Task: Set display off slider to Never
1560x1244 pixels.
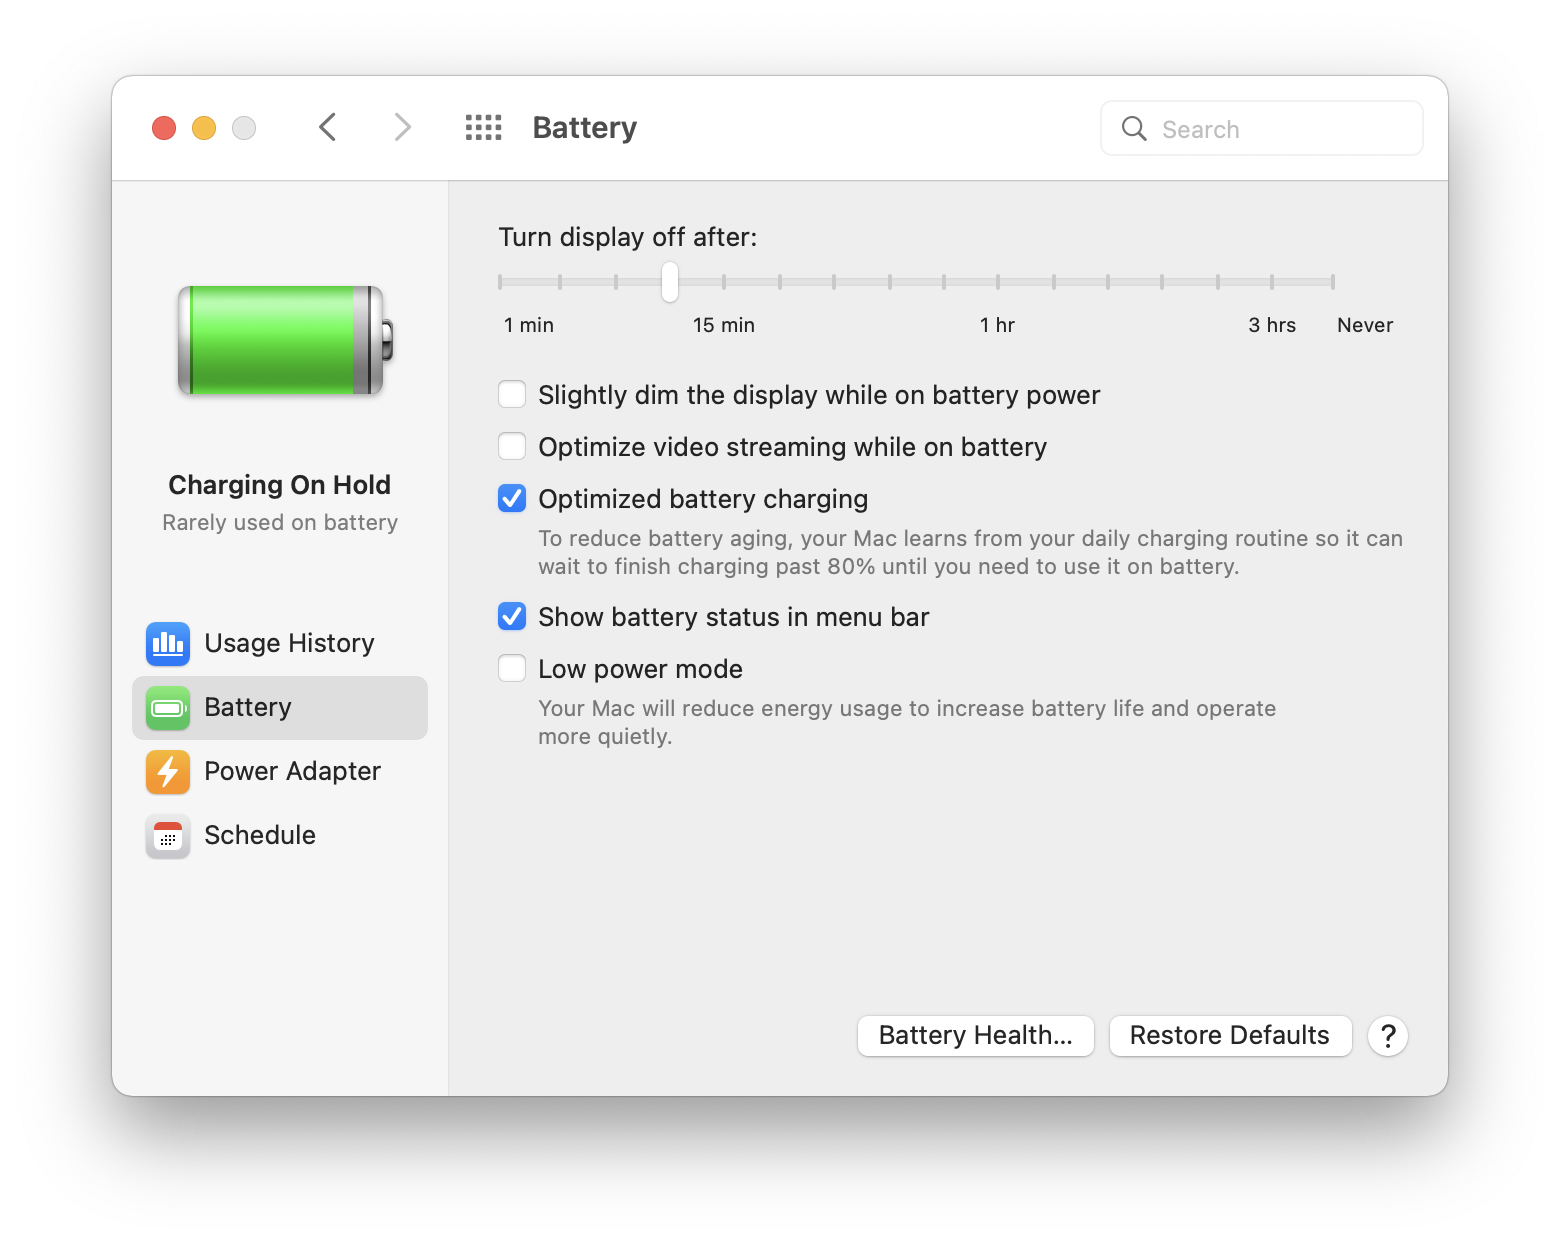Action: pos(1333,282)
